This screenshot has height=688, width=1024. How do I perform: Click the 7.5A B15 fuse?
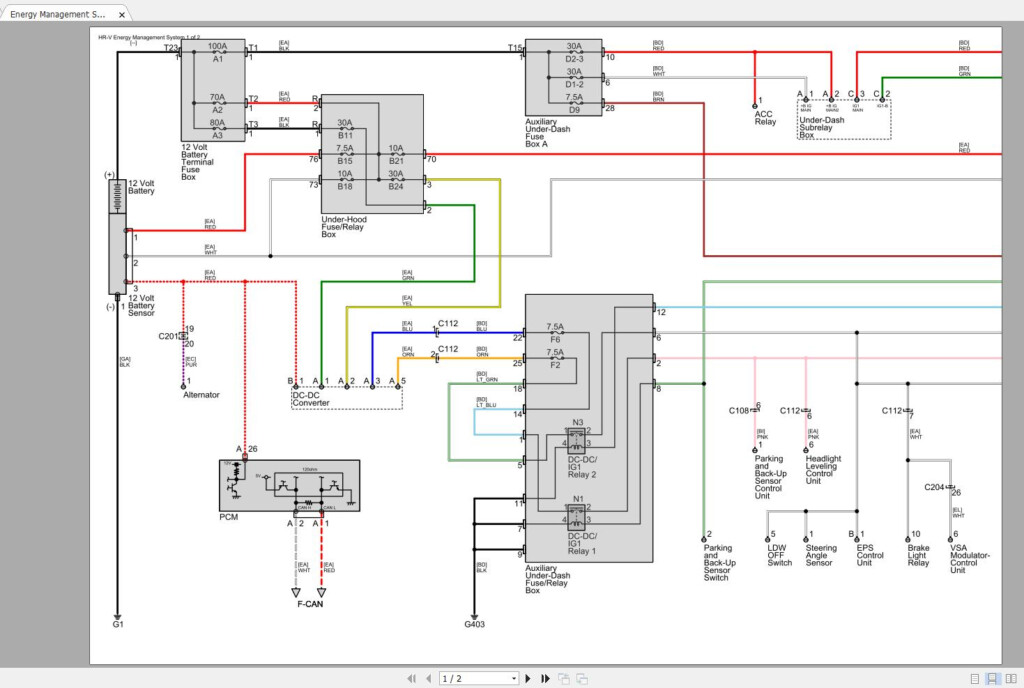tap(345, 154)
